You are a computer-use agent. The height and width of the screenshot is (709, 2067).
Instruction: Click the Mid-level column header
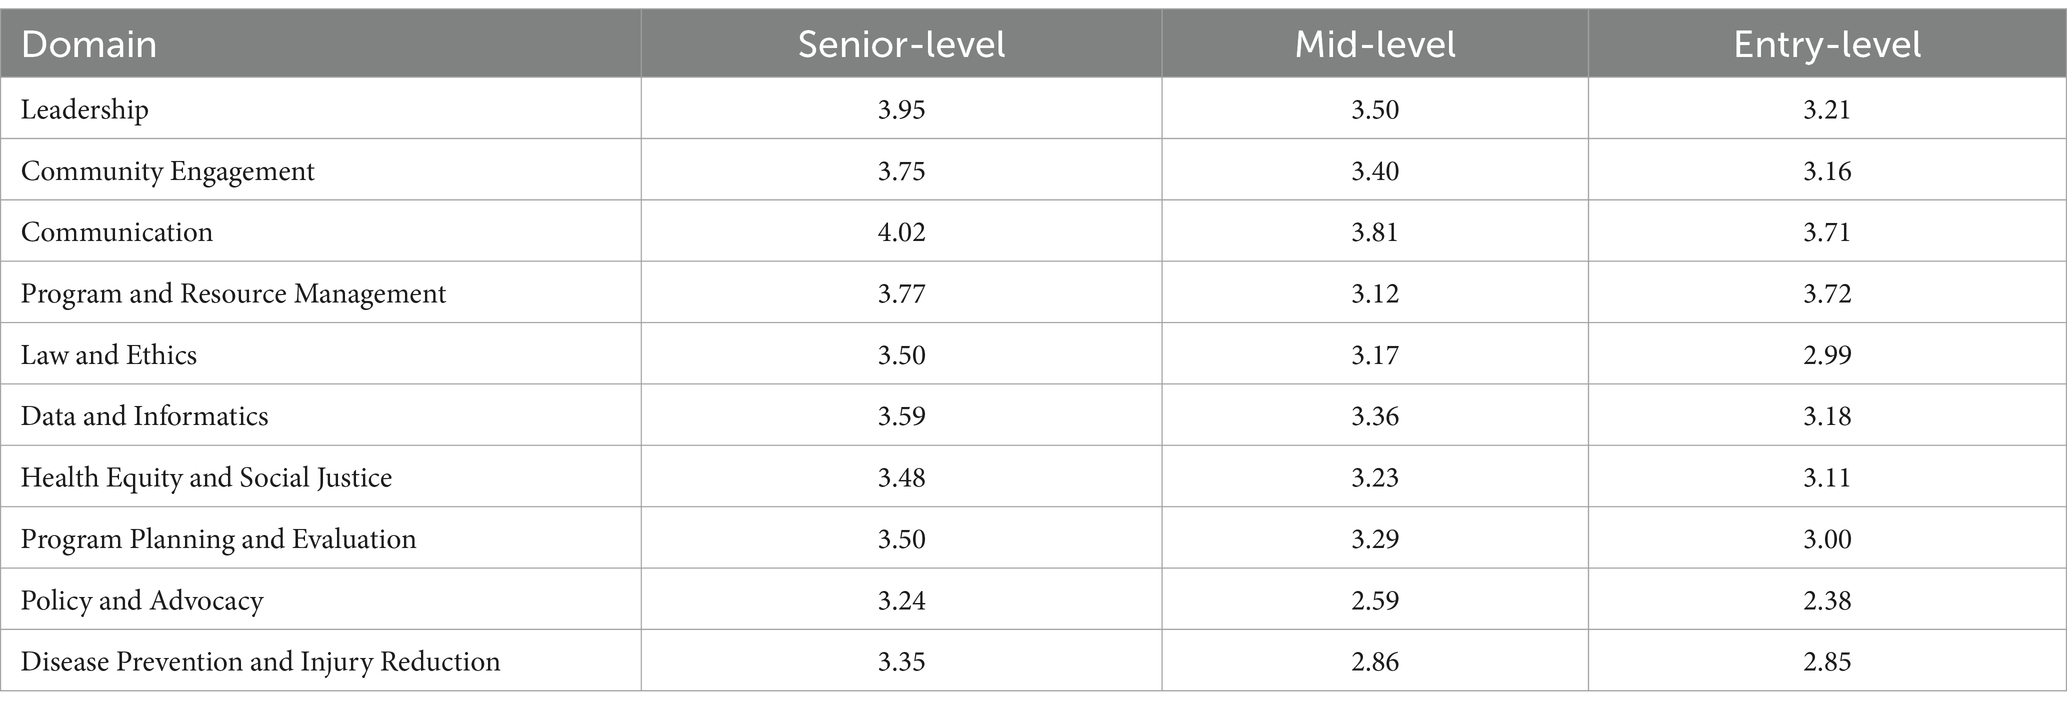1375,45
